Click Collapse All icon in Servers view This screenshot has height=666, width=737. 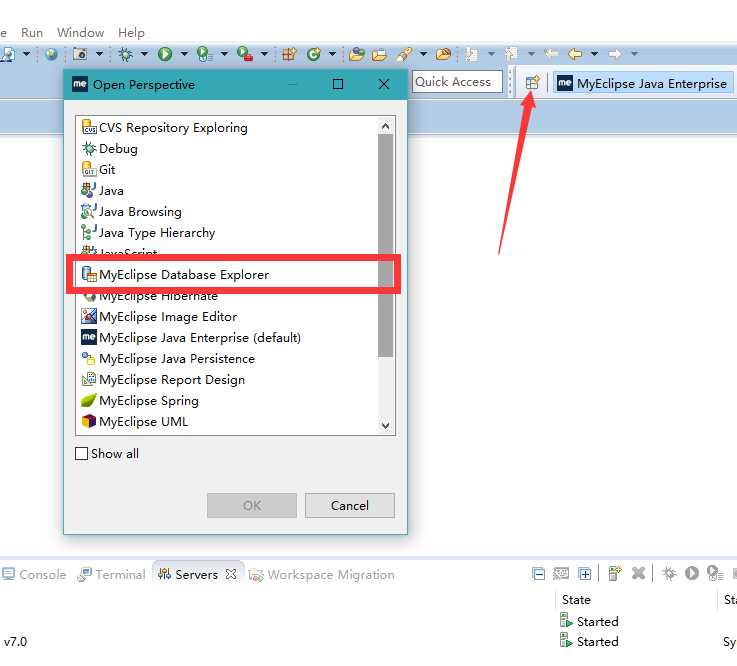(x=539, y=573)
